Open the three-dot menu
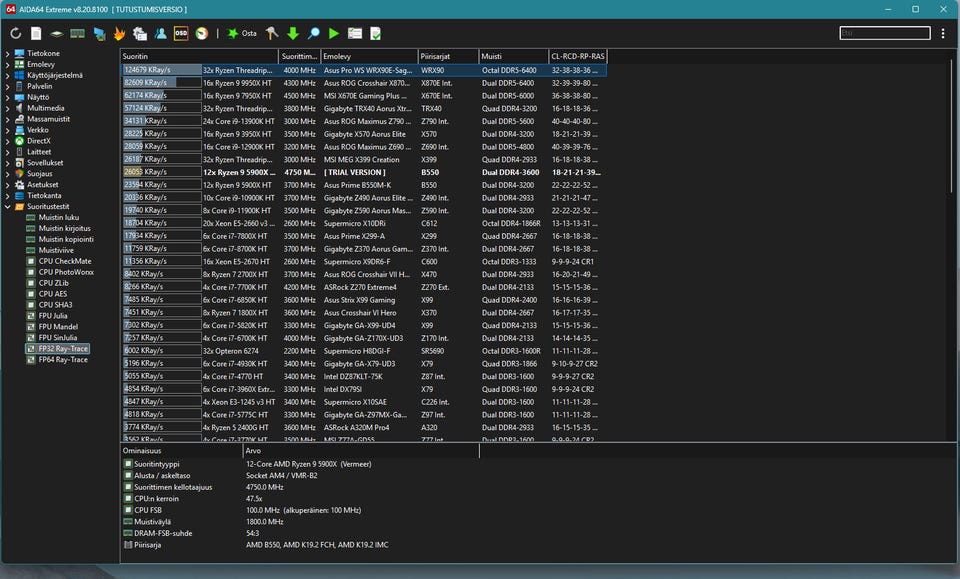The height and width of the screenshot is (579, 960). pyautogui.click(x=942, y=33)
